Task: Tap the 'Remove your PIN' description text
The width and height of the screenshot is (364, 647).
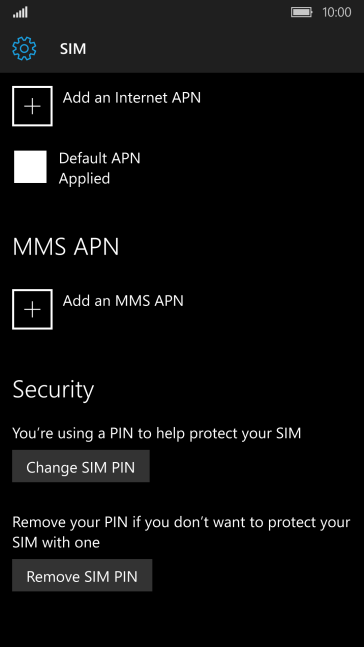Action: pyautogui.click(x=181, y=532)
